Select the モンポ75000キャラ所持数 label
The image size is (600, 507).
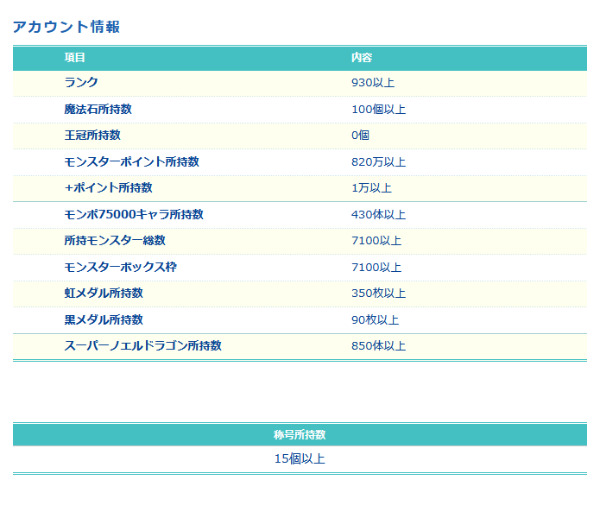tap(134, 214)
